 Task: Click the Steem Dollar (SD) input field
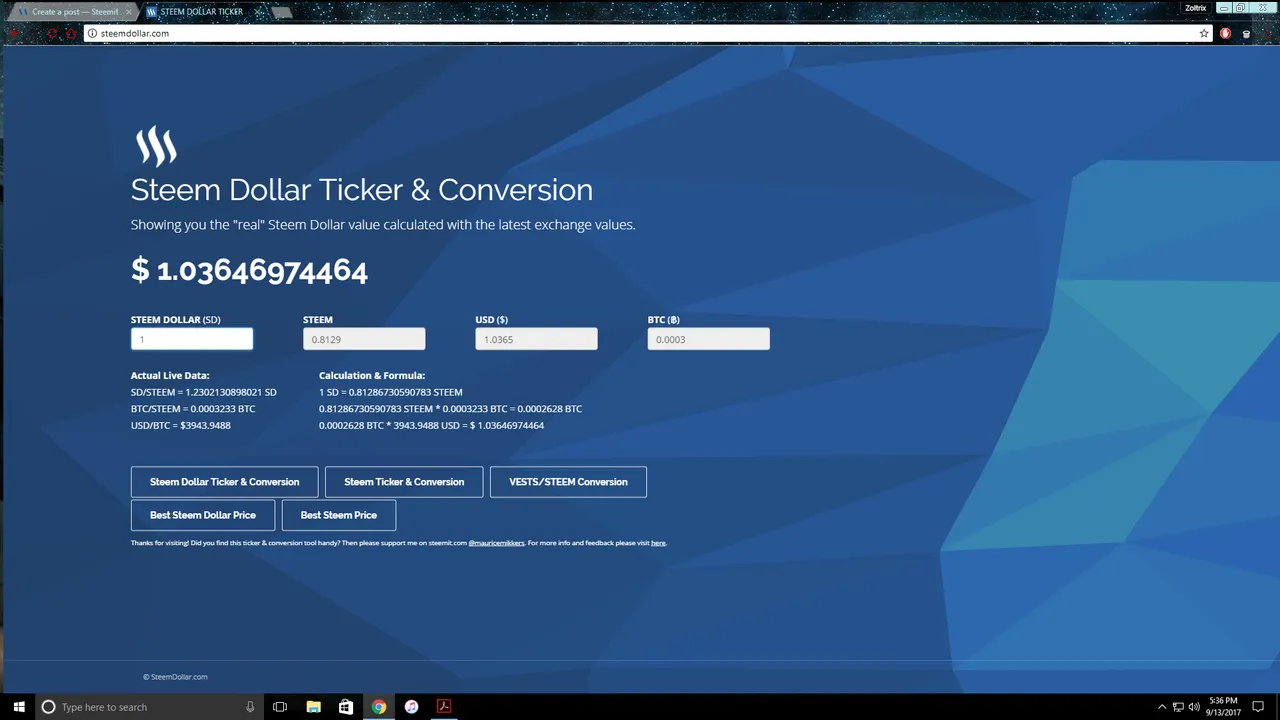coord(192,339)
